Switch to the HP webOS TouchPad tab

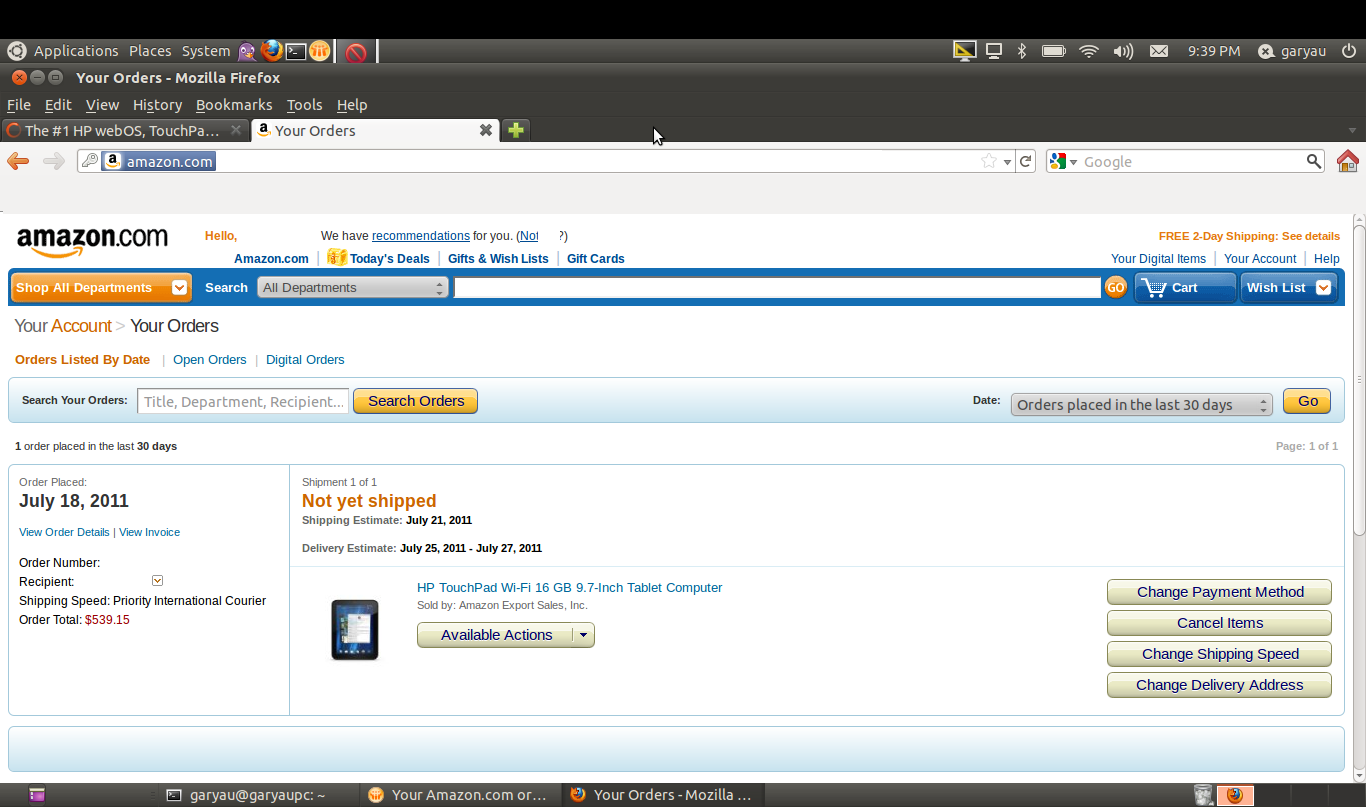124,130
